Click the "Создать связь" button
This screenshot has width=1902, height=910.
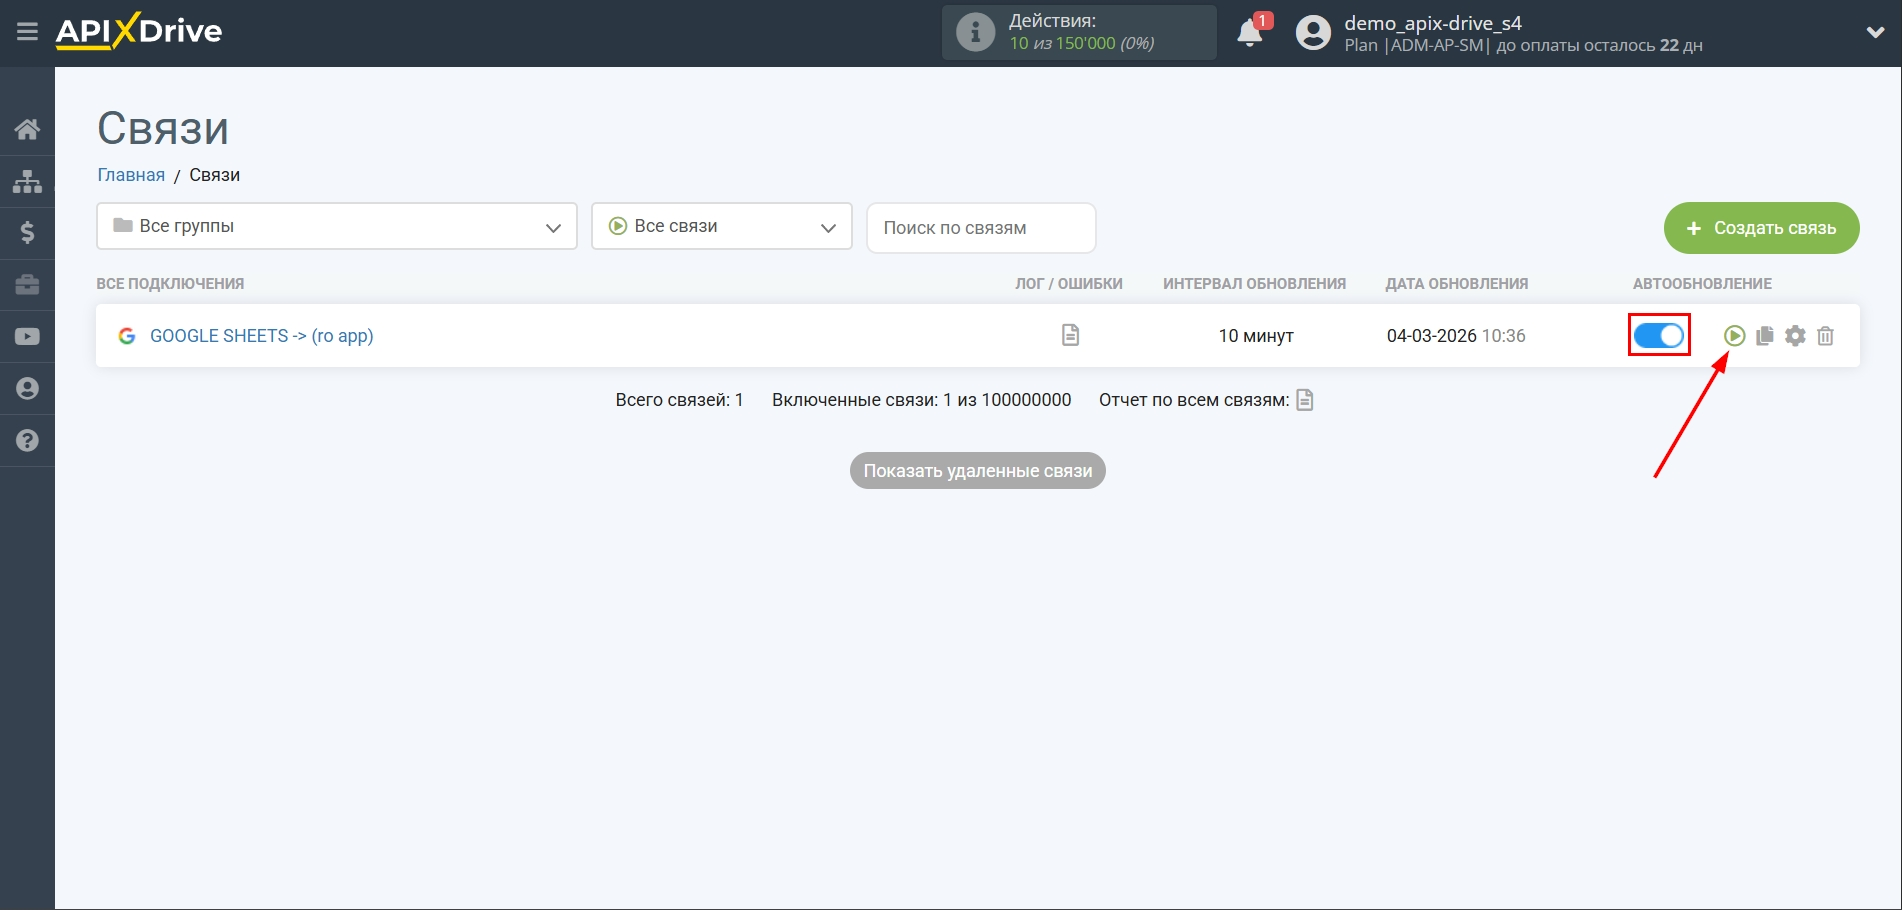point(1761,228)
